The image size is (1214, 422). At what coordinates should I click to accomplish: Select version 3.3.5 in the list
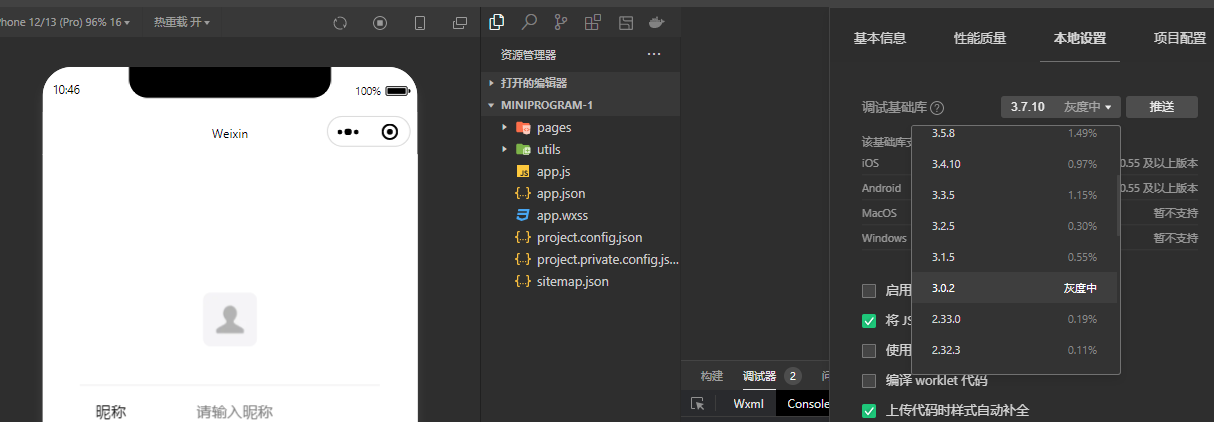[1013, 195]
